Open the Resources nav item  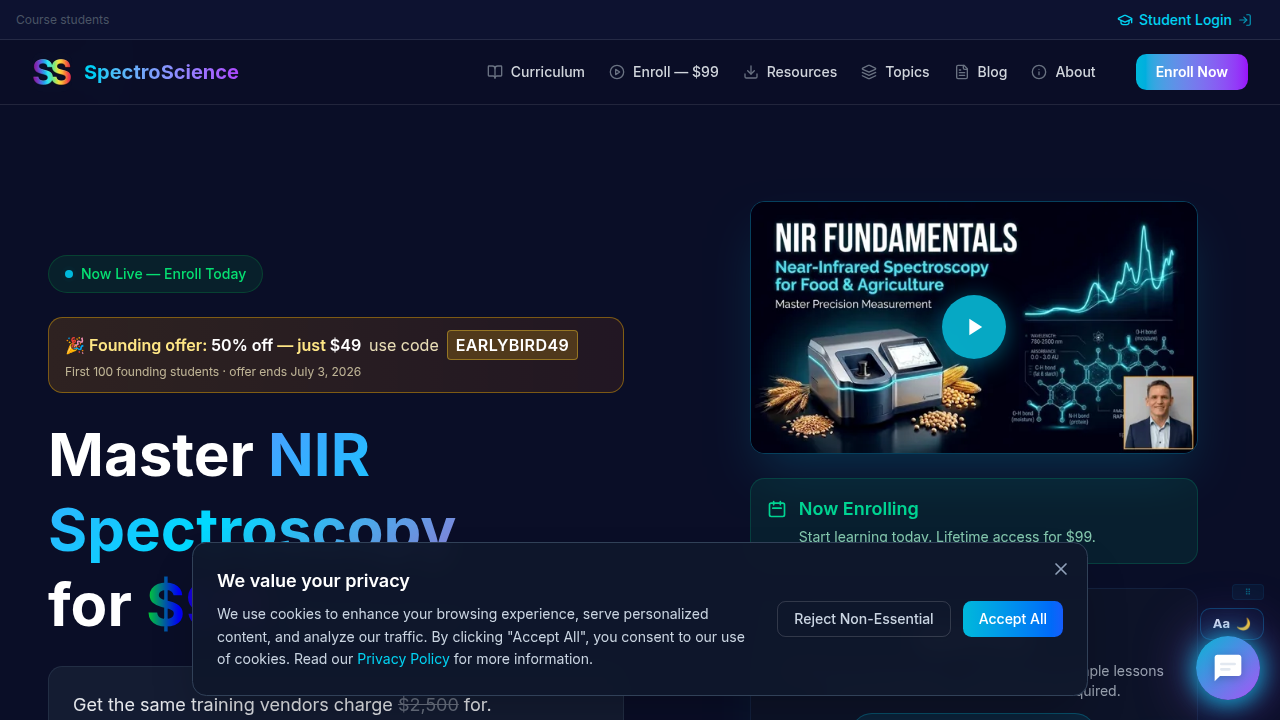(x=790, y=72)
